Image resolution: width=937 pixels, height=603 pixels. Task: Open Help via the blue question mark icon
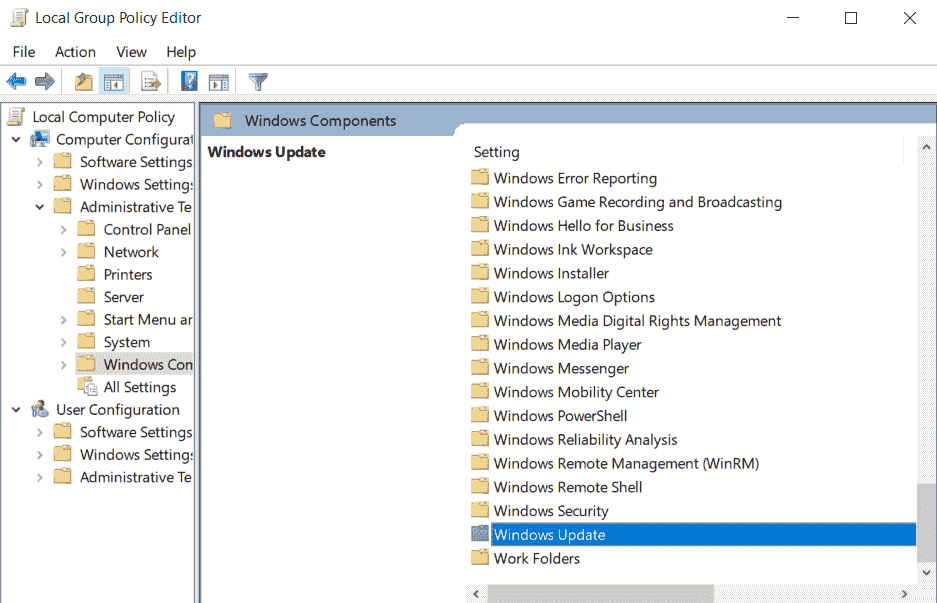click(x=189, y=82)
